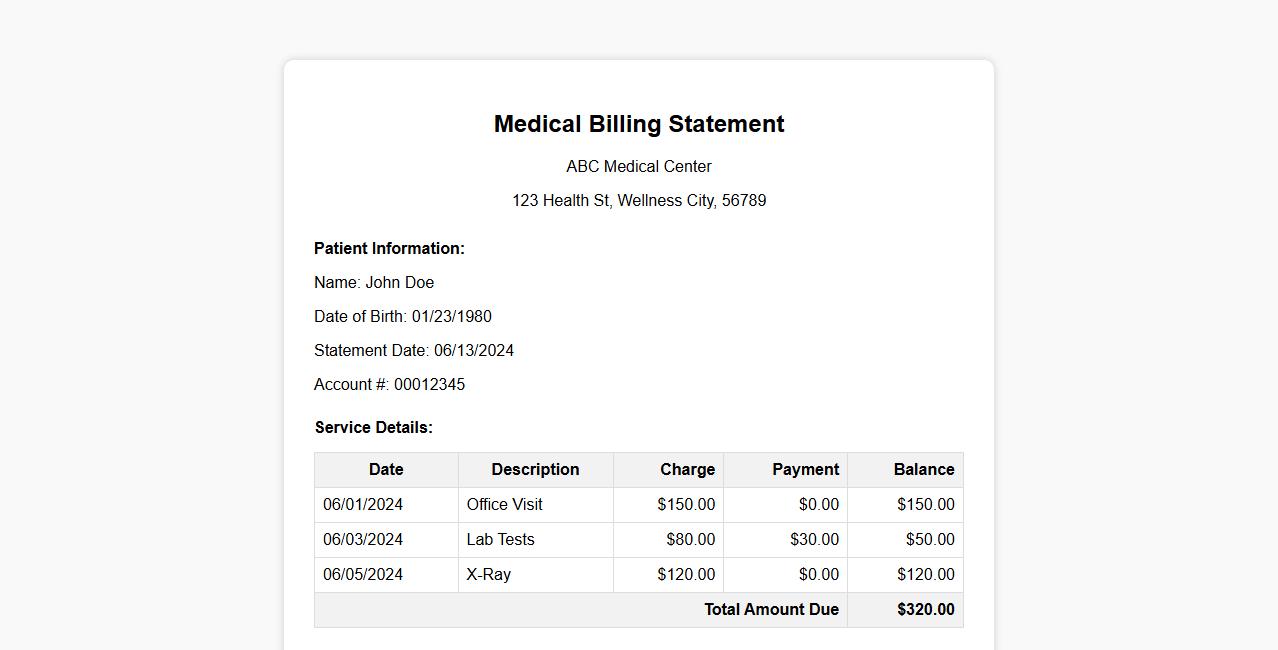Screen dimensions: 1278x650
Task: Click the Date column header
Action: coord(386,469)
